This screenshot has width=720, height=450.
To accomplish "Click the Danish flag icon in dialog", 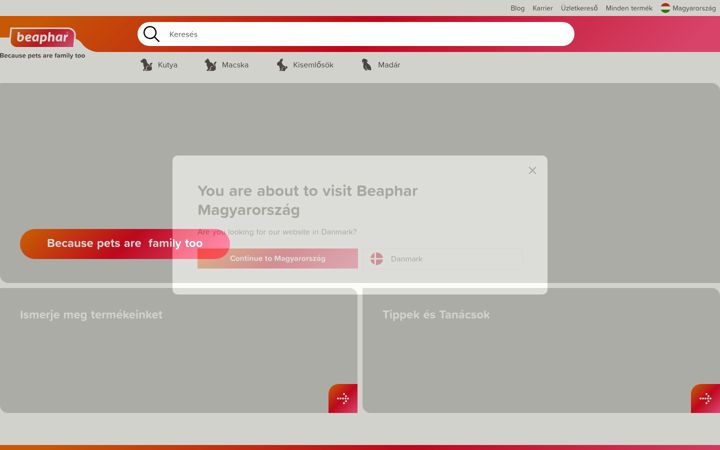I will [x=377, y=259].
